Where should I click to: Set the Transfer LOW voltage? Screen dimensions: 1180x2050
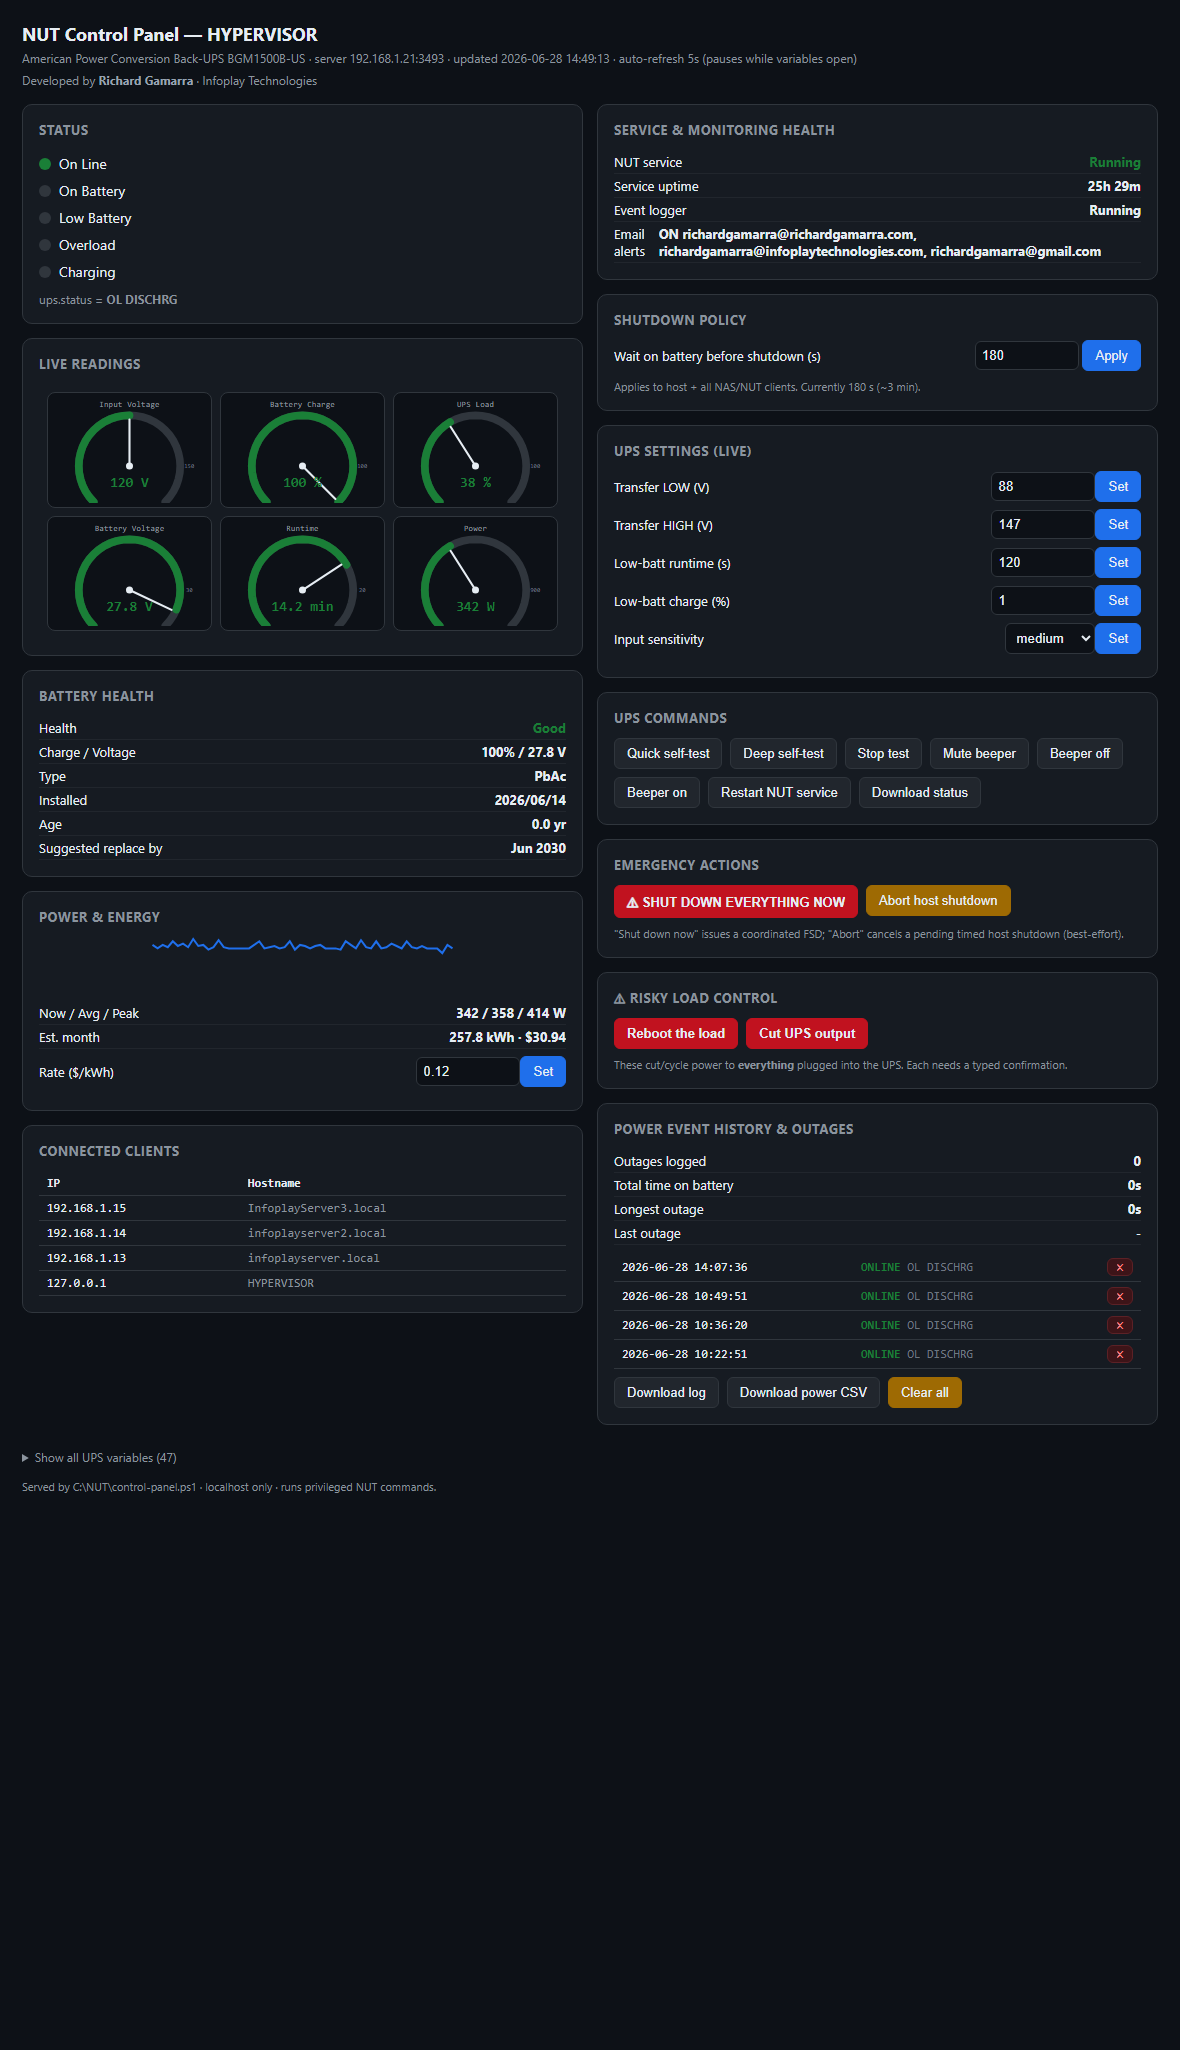(x=1118, y=487)
